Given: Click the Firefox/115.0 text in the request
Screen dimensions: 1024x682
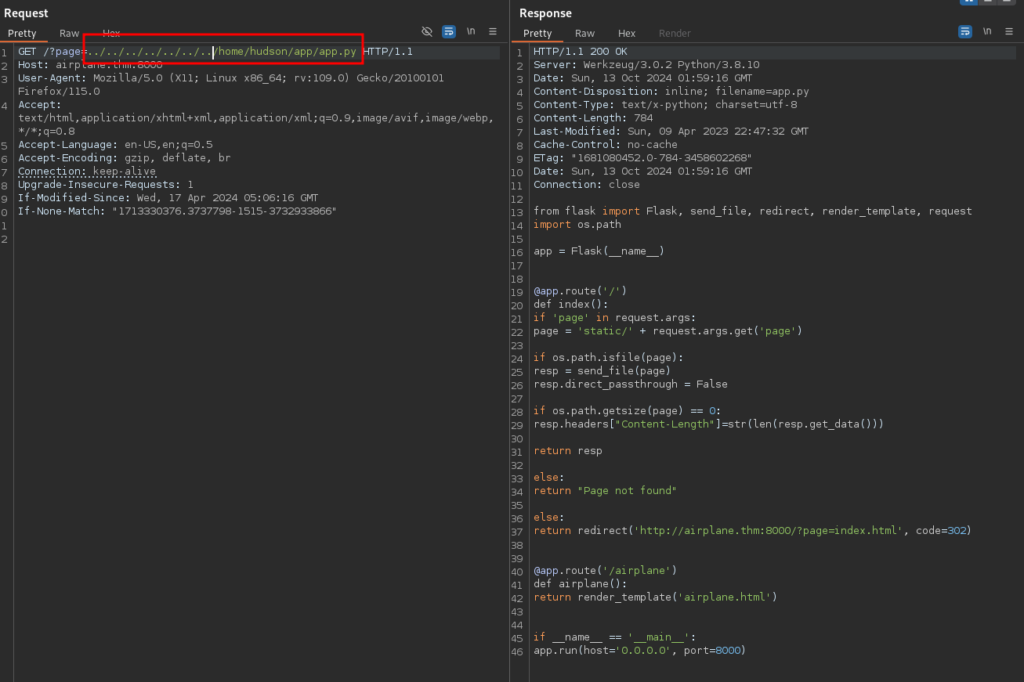Looking at the screenshot, I should pyautogui.click(x=59, y=91).
